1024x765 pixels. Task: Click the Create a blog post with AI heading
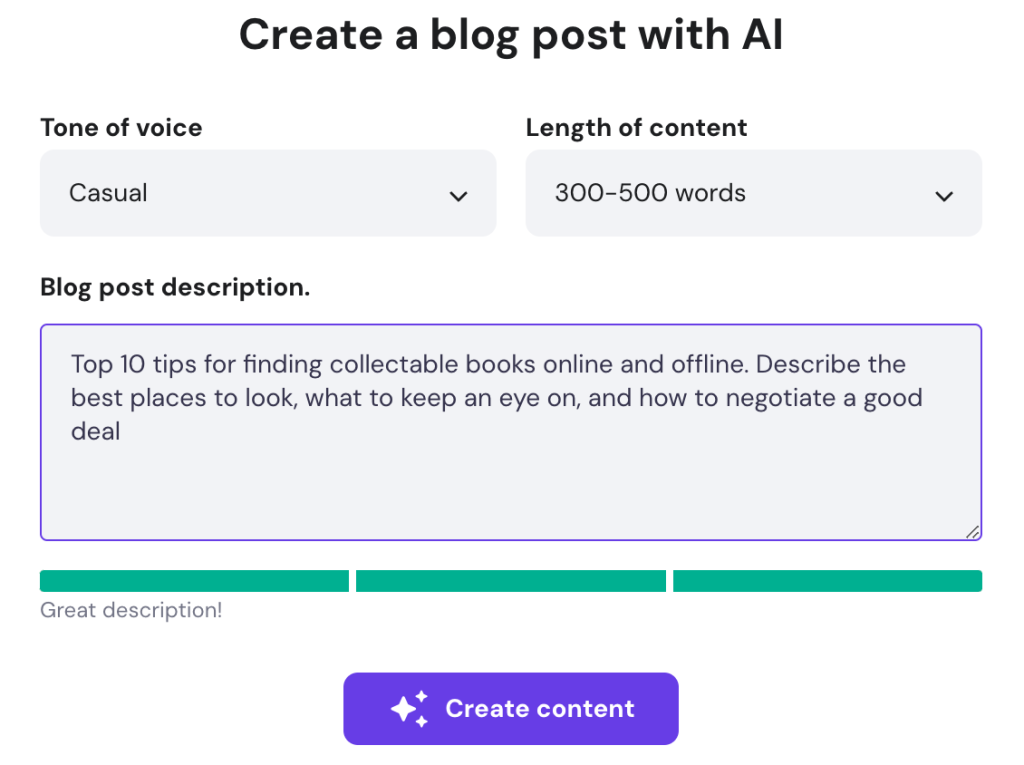pos(511,34)
